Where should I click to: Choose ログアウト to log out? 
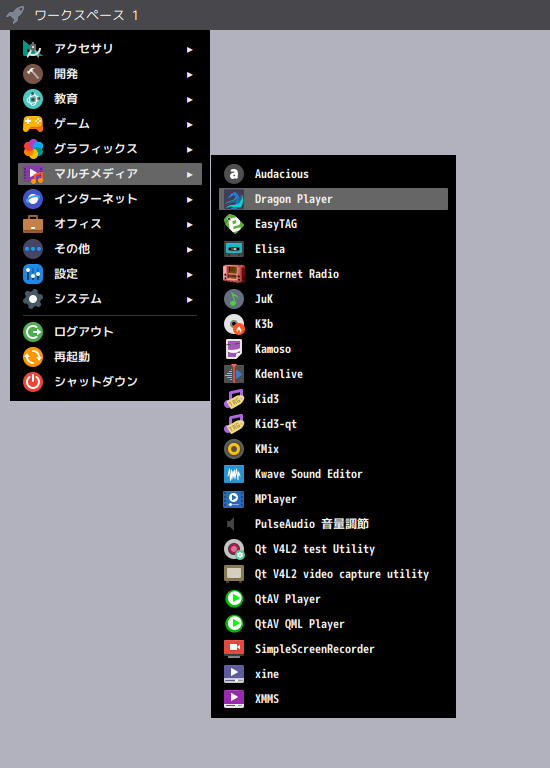(x=110, y=332)
